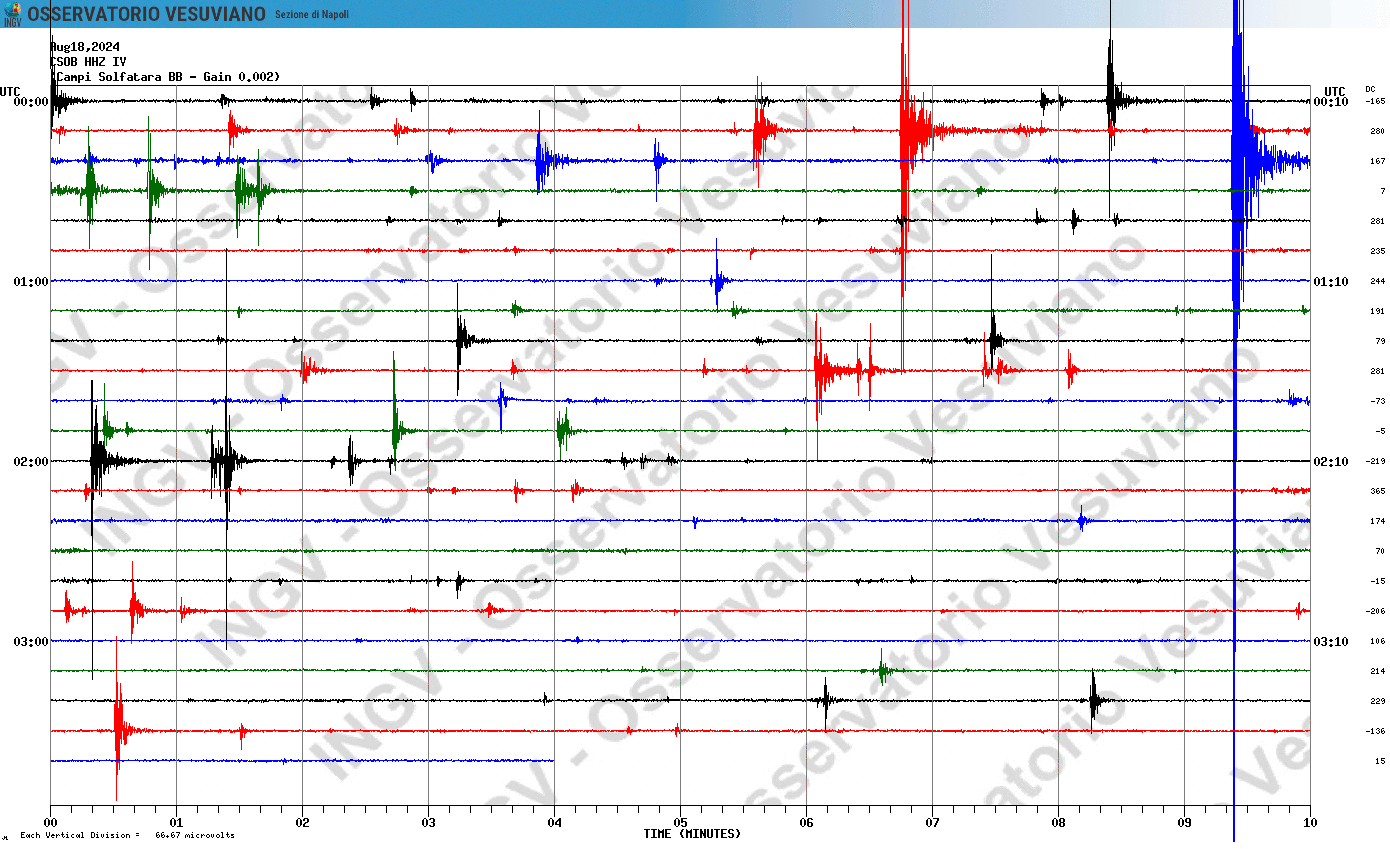
Task: Click the DC value -136
Action: [1376, 731]
